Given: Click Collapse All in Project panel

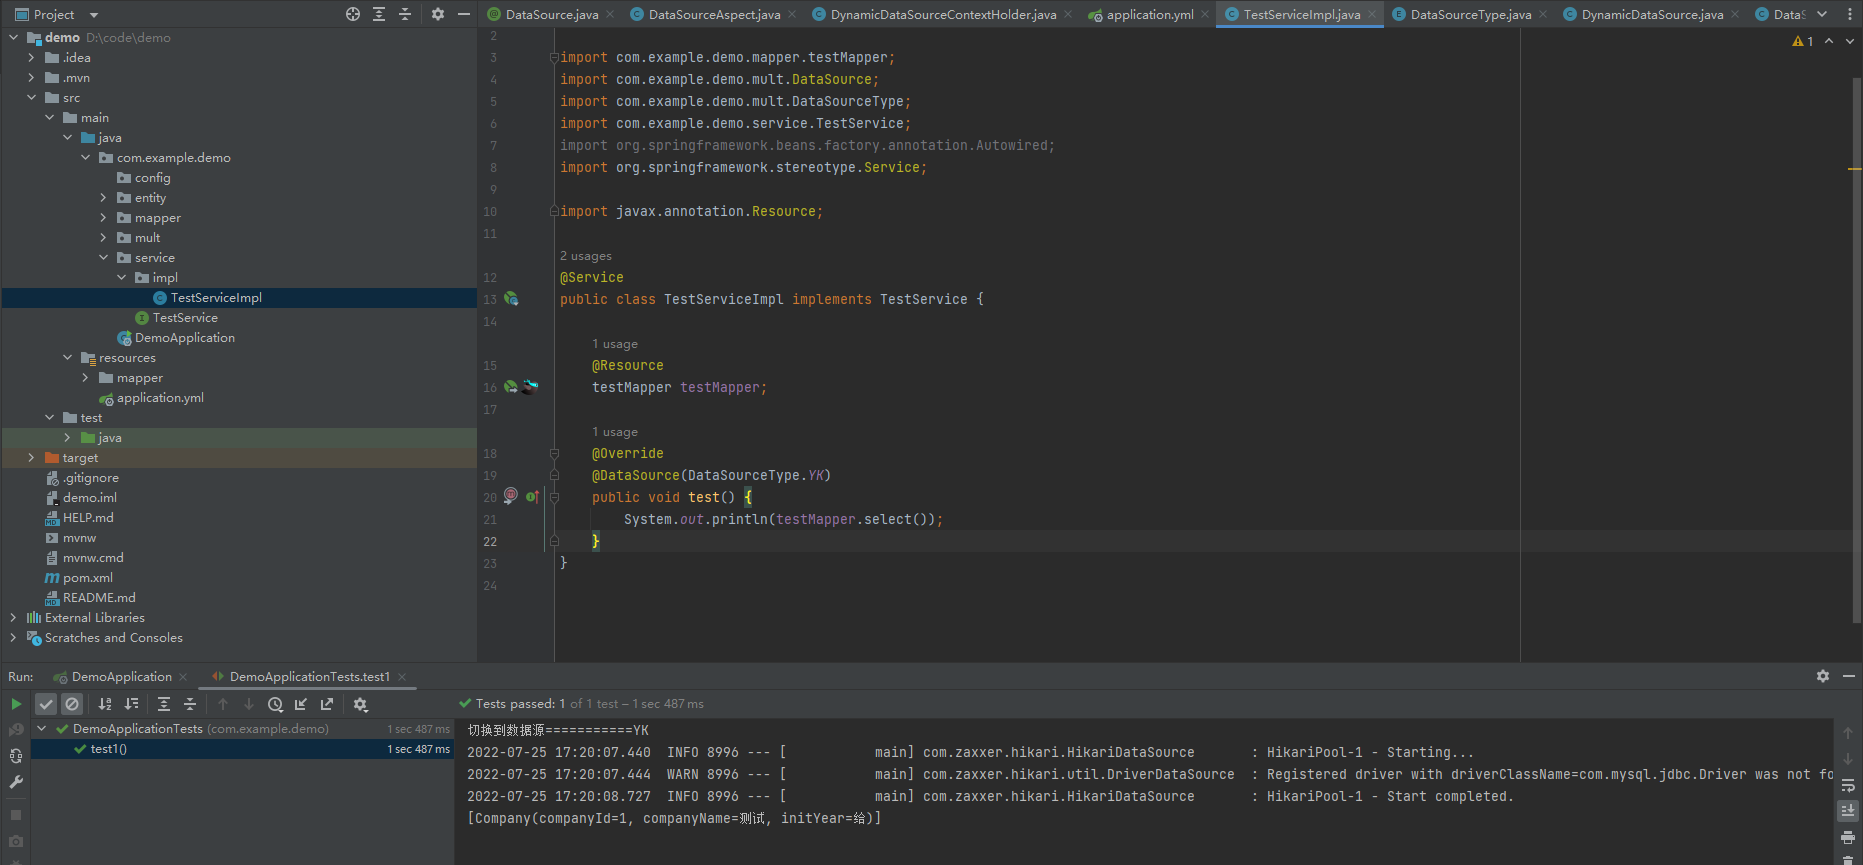Looking at the screenshot, I should click(x=405, y=14).
